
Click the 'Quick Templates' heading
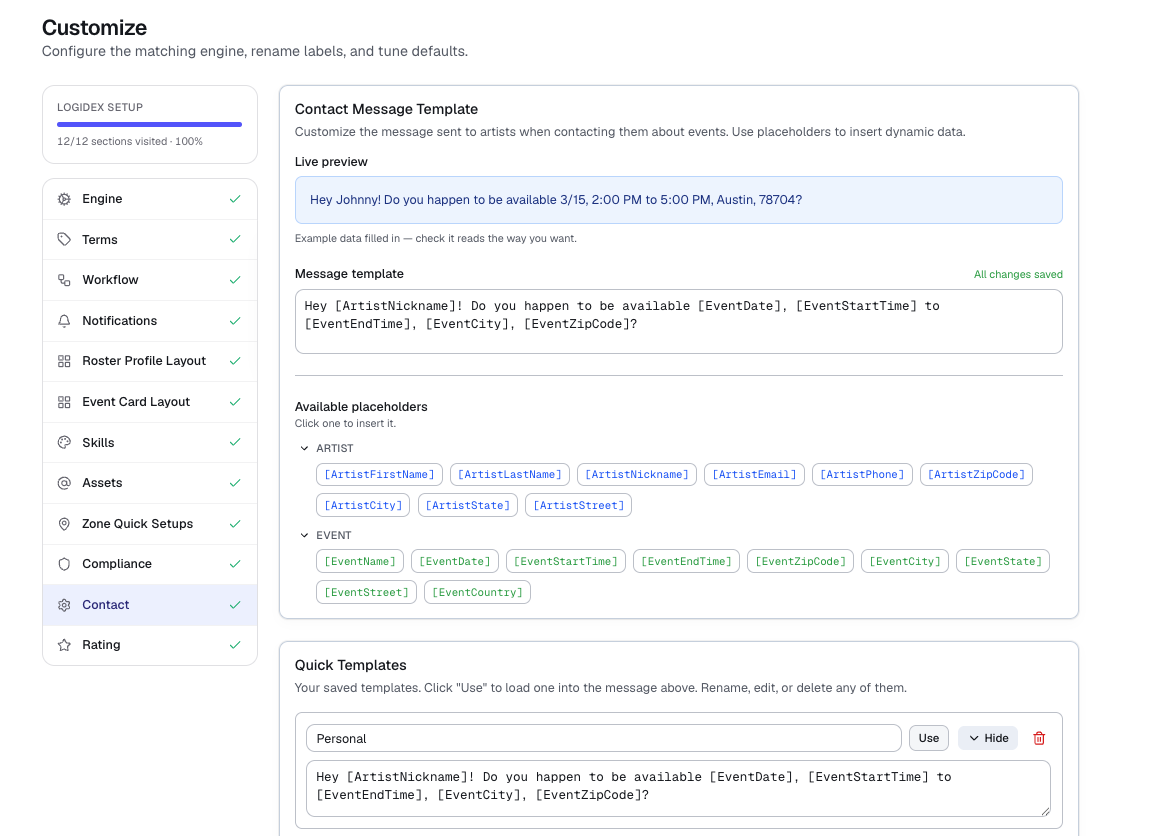click(350, 665)
